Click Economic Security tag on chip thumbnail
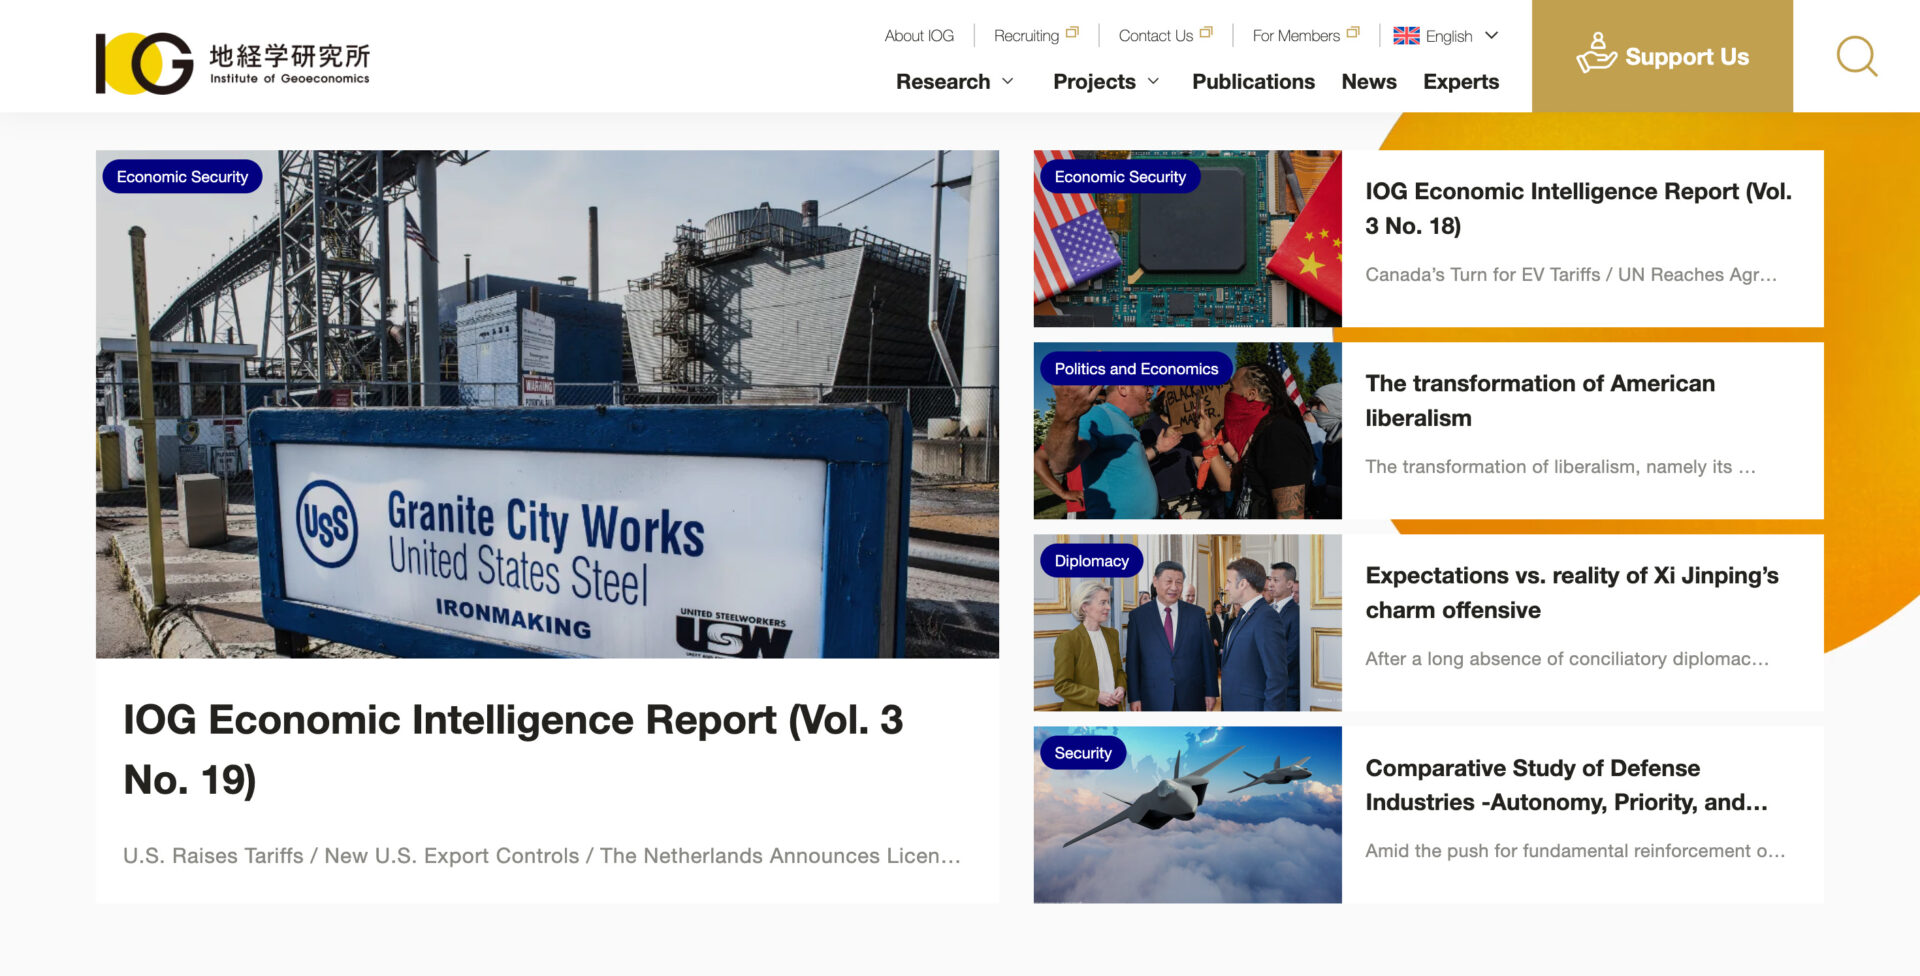Image resolution: width=1920 pixels, height=976 pixels. (1120, 177)
